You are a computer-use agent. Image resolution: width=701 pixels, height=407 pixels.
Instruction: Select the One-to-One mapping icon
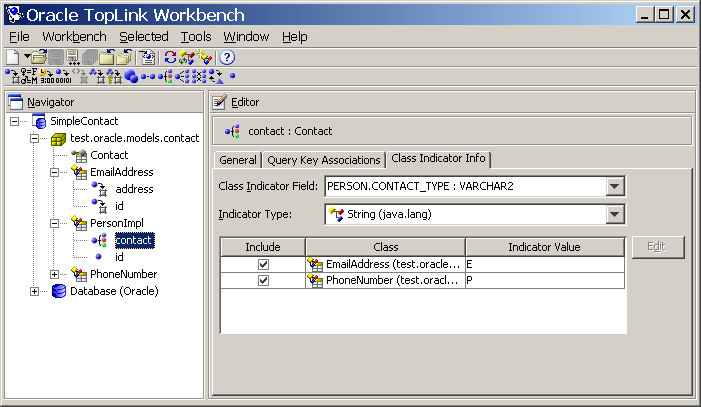148,76
